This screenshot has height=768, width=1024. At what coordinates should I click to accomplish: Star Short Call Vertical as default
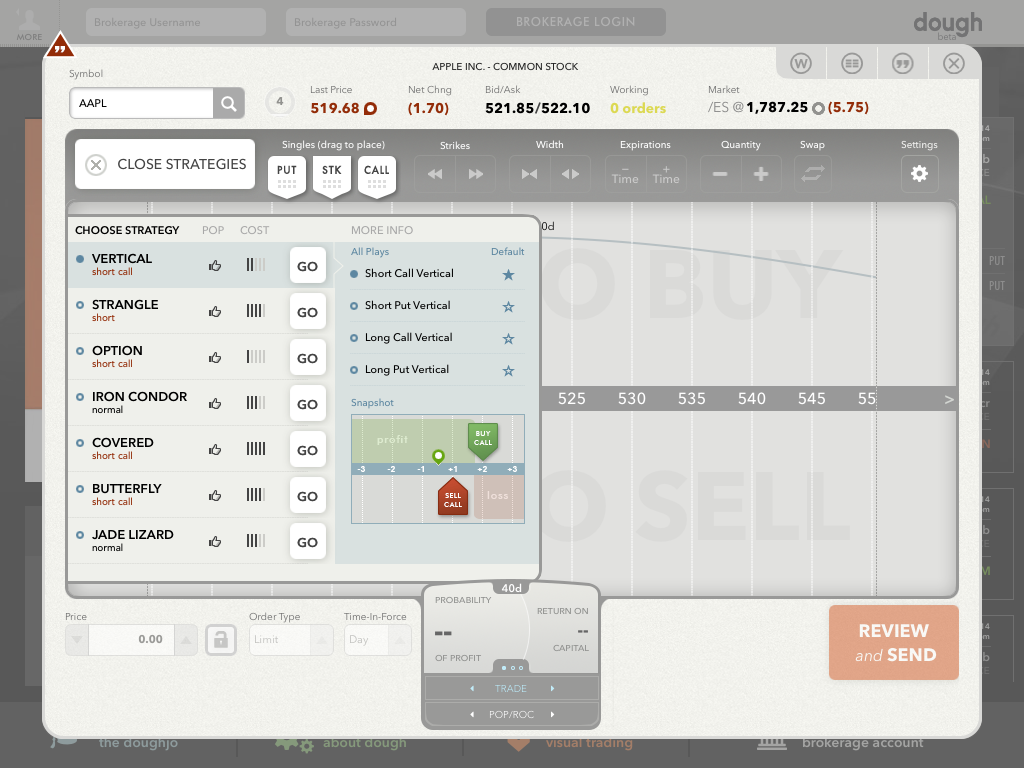coord(508,275)
